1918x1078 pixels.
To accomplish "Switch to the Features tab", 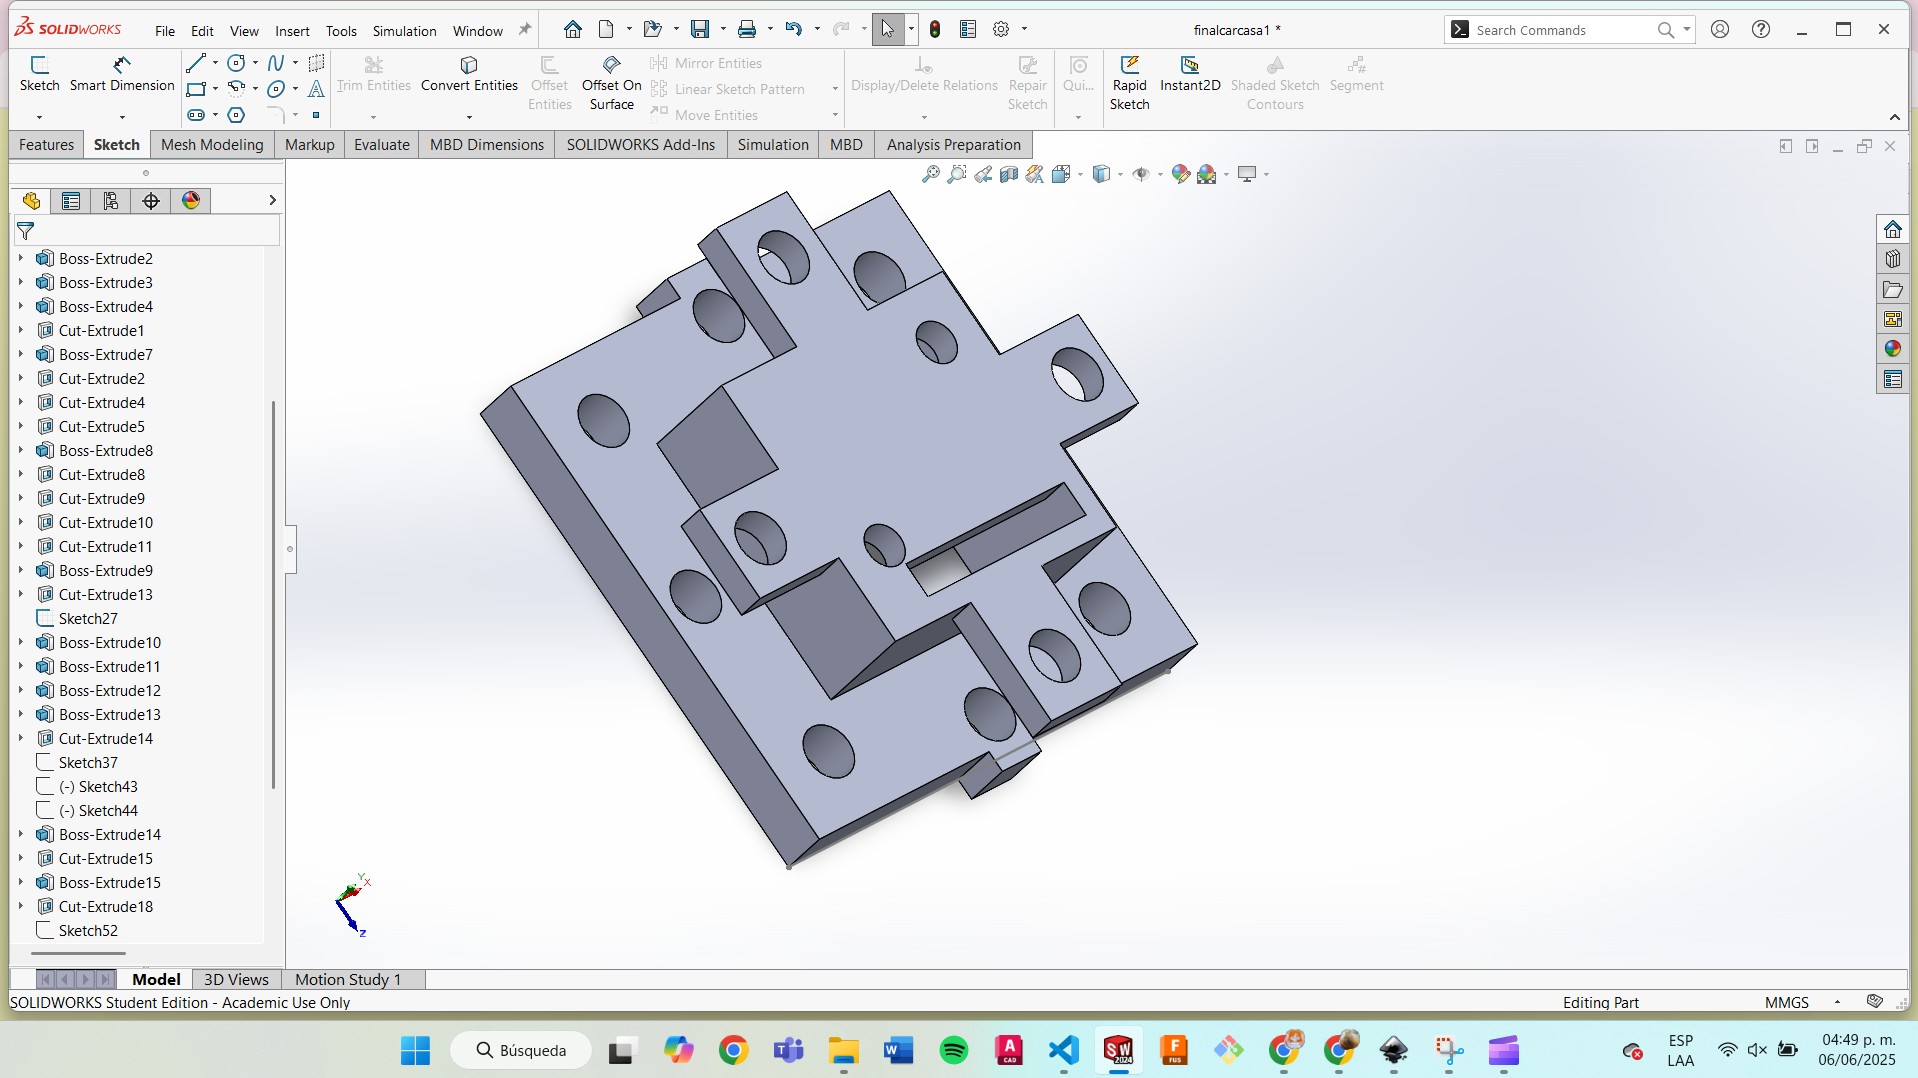I will [46, 145].
